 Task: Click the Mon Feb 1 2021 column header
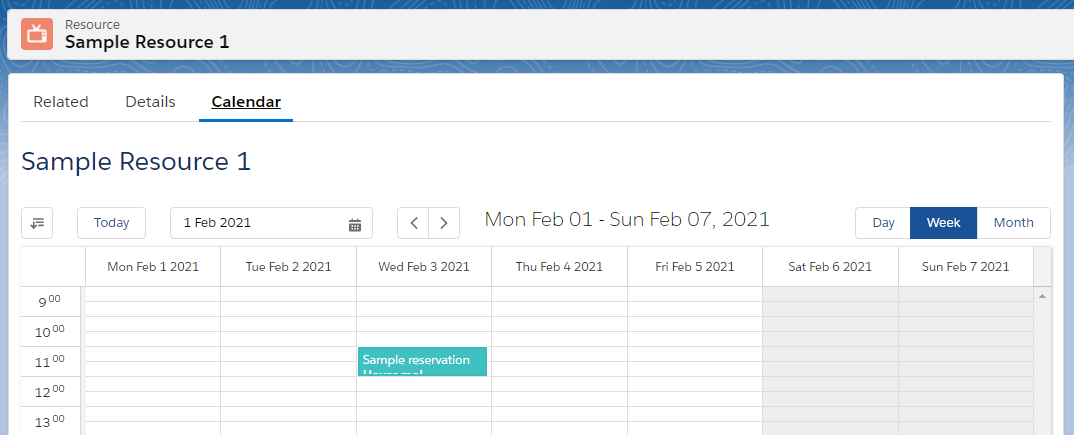153,267
